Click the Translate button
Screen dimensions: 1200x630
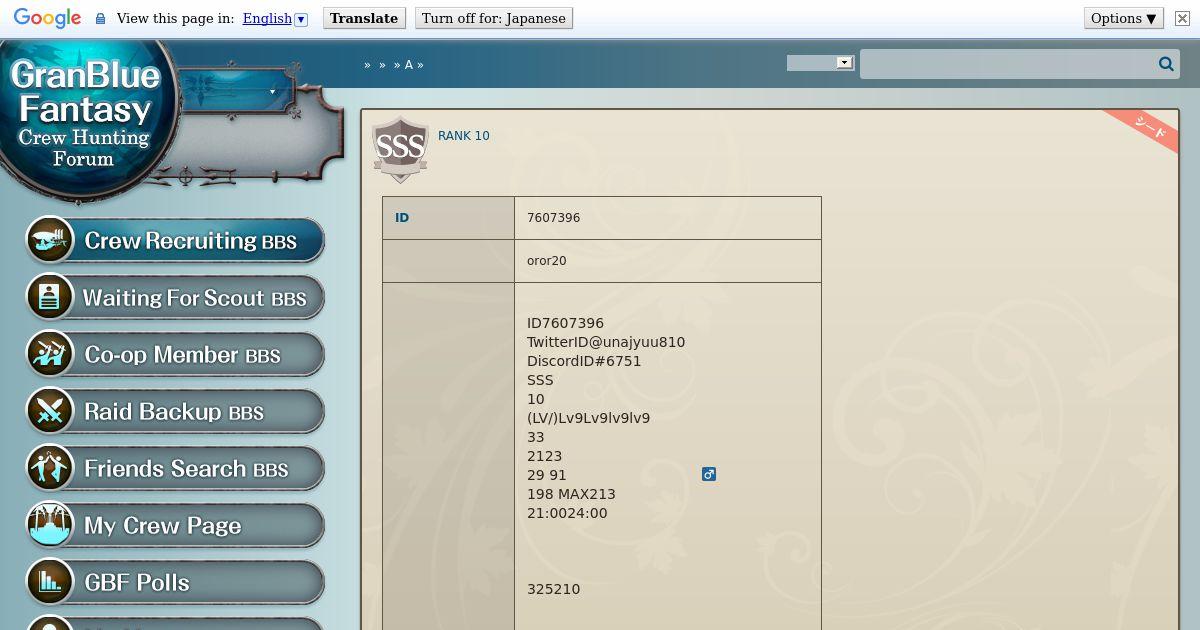point(364,18)
